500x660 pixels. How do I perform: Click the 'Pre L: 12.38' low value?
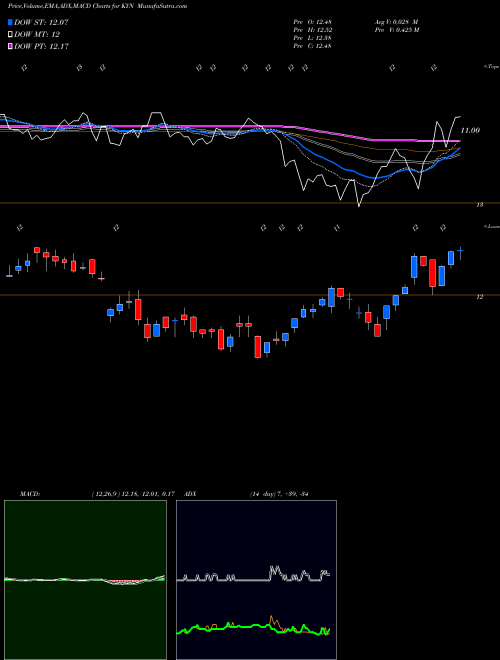tap(312, 38)
